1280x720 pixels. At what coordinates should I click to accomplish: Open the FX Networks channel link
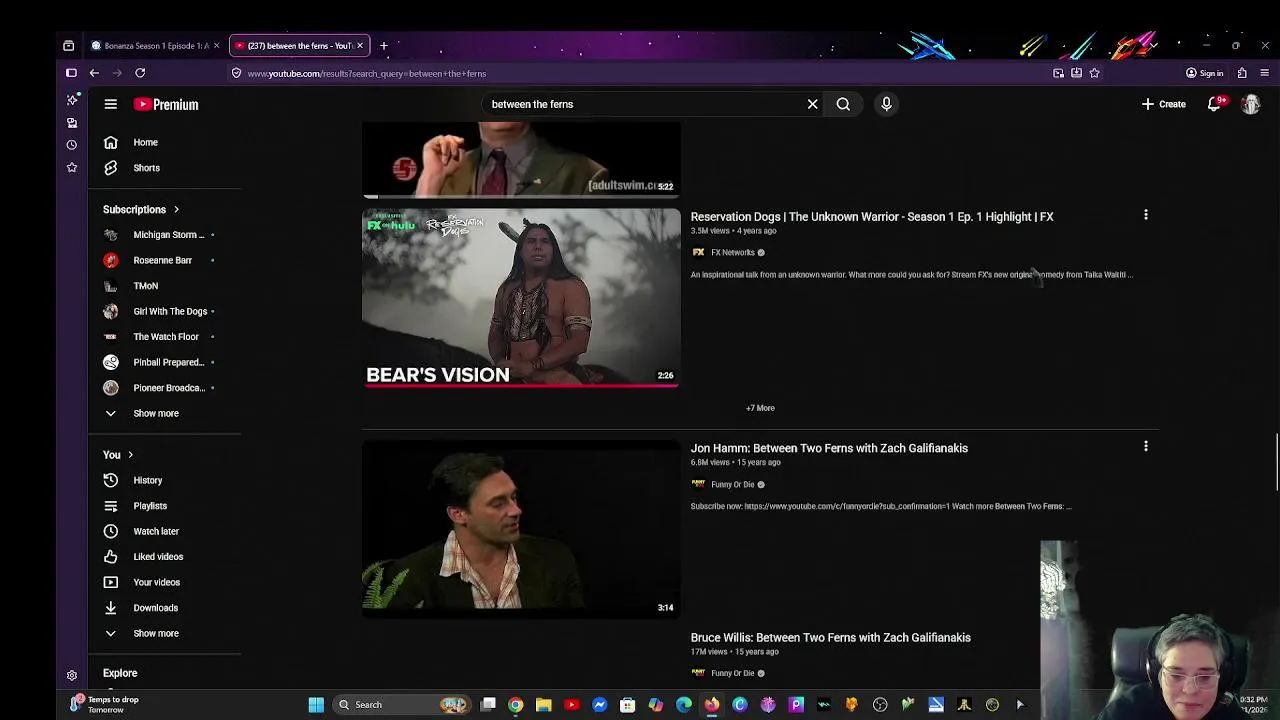click(x=732, y=252)
